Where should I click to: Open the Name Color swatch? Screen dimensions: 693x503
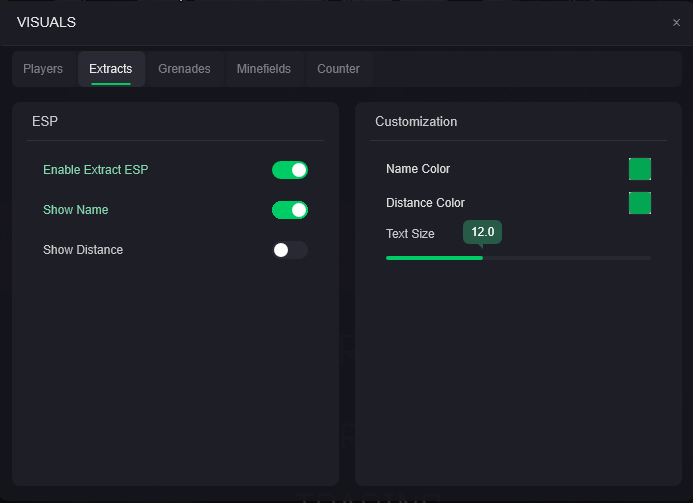pyautogui.click(x=640, y=169)
